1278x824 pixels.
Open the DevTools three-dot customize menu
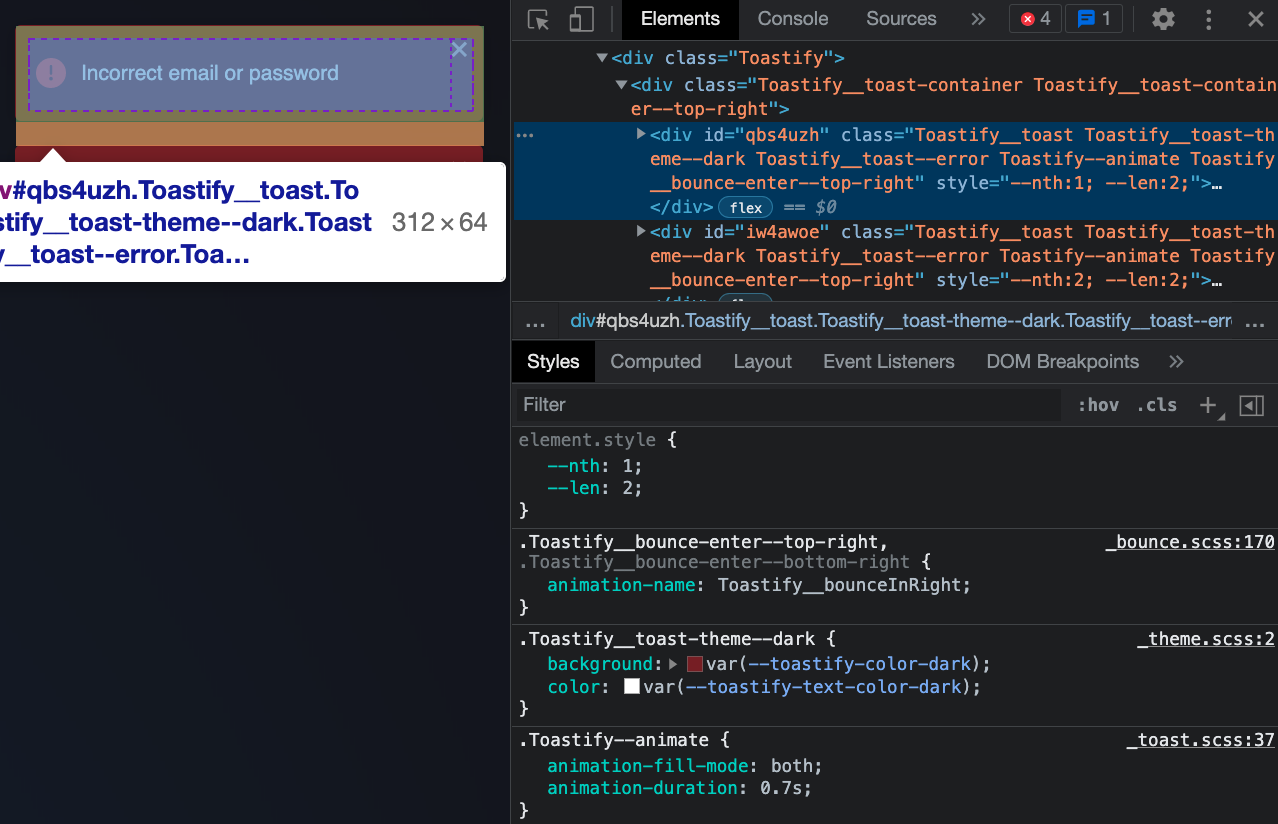click(x=1209, y=19)
